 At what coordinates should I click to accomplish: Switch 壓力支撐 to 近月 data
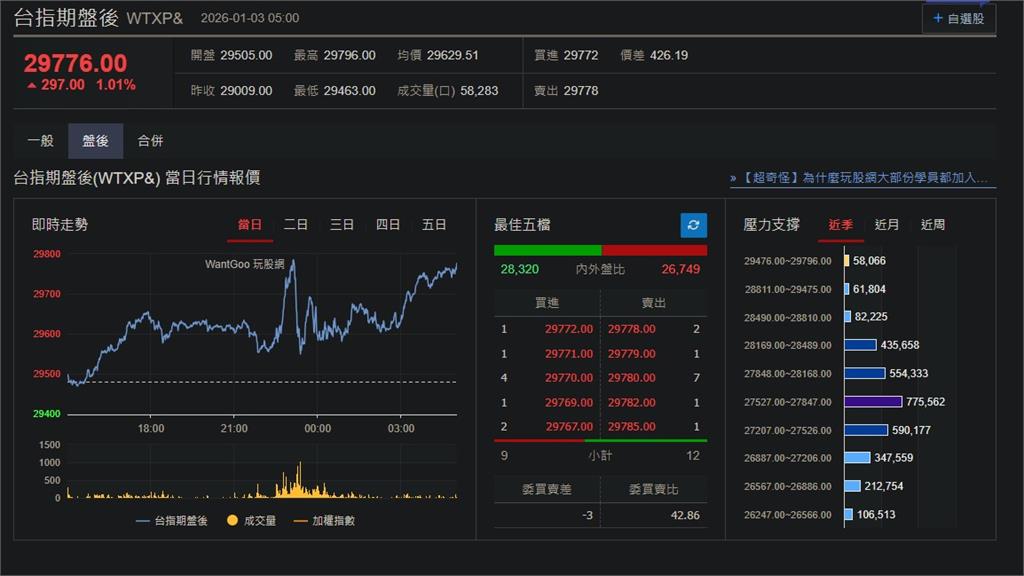click(x=886, y=225)
